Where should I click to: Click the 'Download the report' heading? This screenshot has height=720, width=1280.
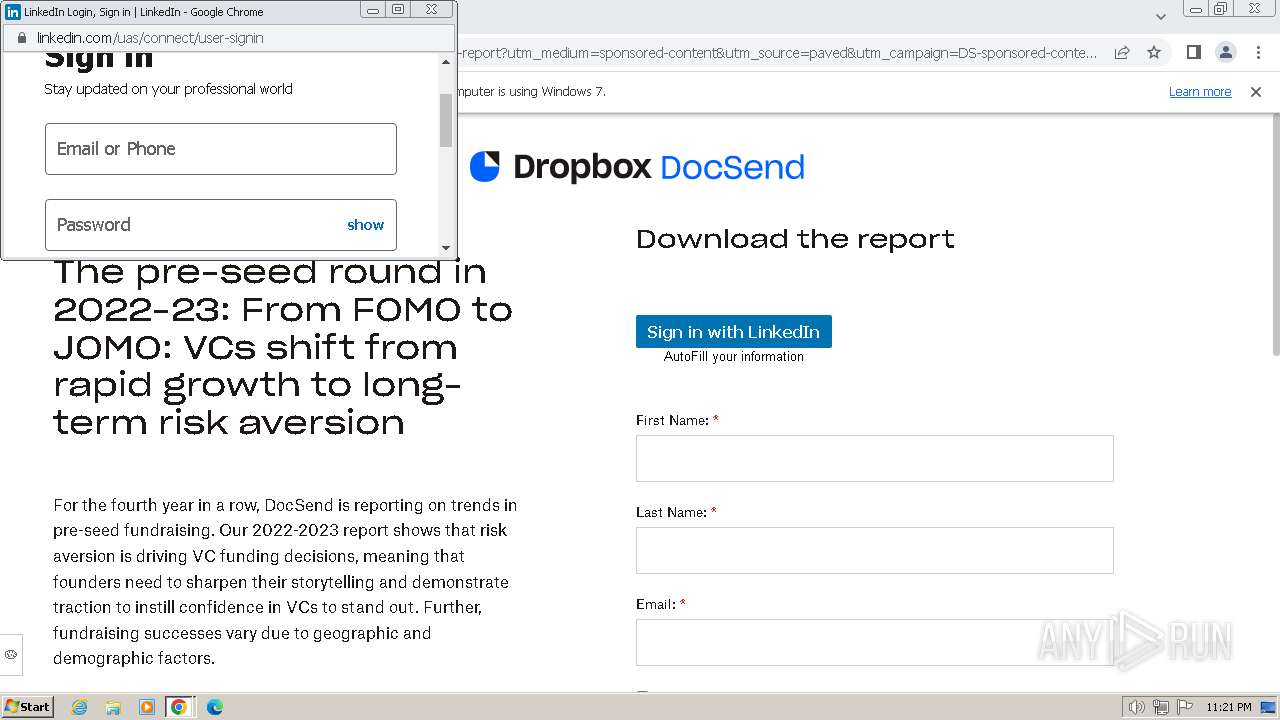pyautogui.click(x=795, y=239)
